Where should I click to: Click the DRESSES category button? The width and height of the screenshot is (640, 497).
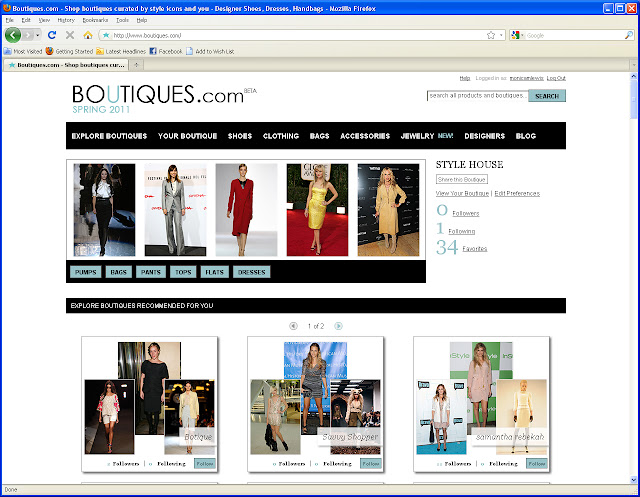(251, 272)
